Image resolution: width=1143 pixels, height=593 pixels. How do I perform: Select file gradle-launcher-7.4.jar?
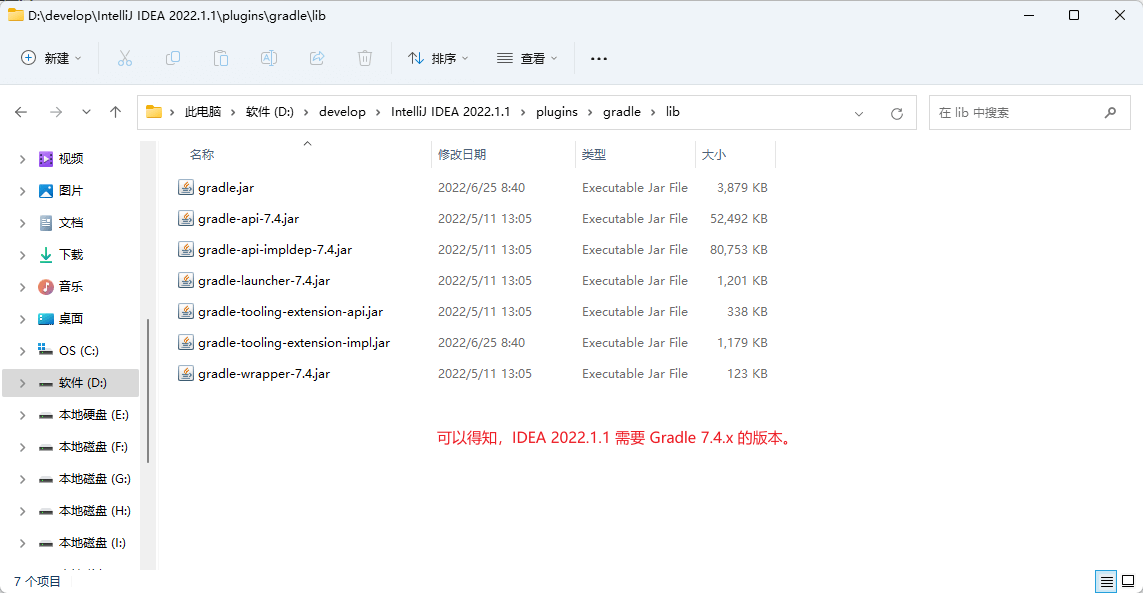(x=264, y=281)
